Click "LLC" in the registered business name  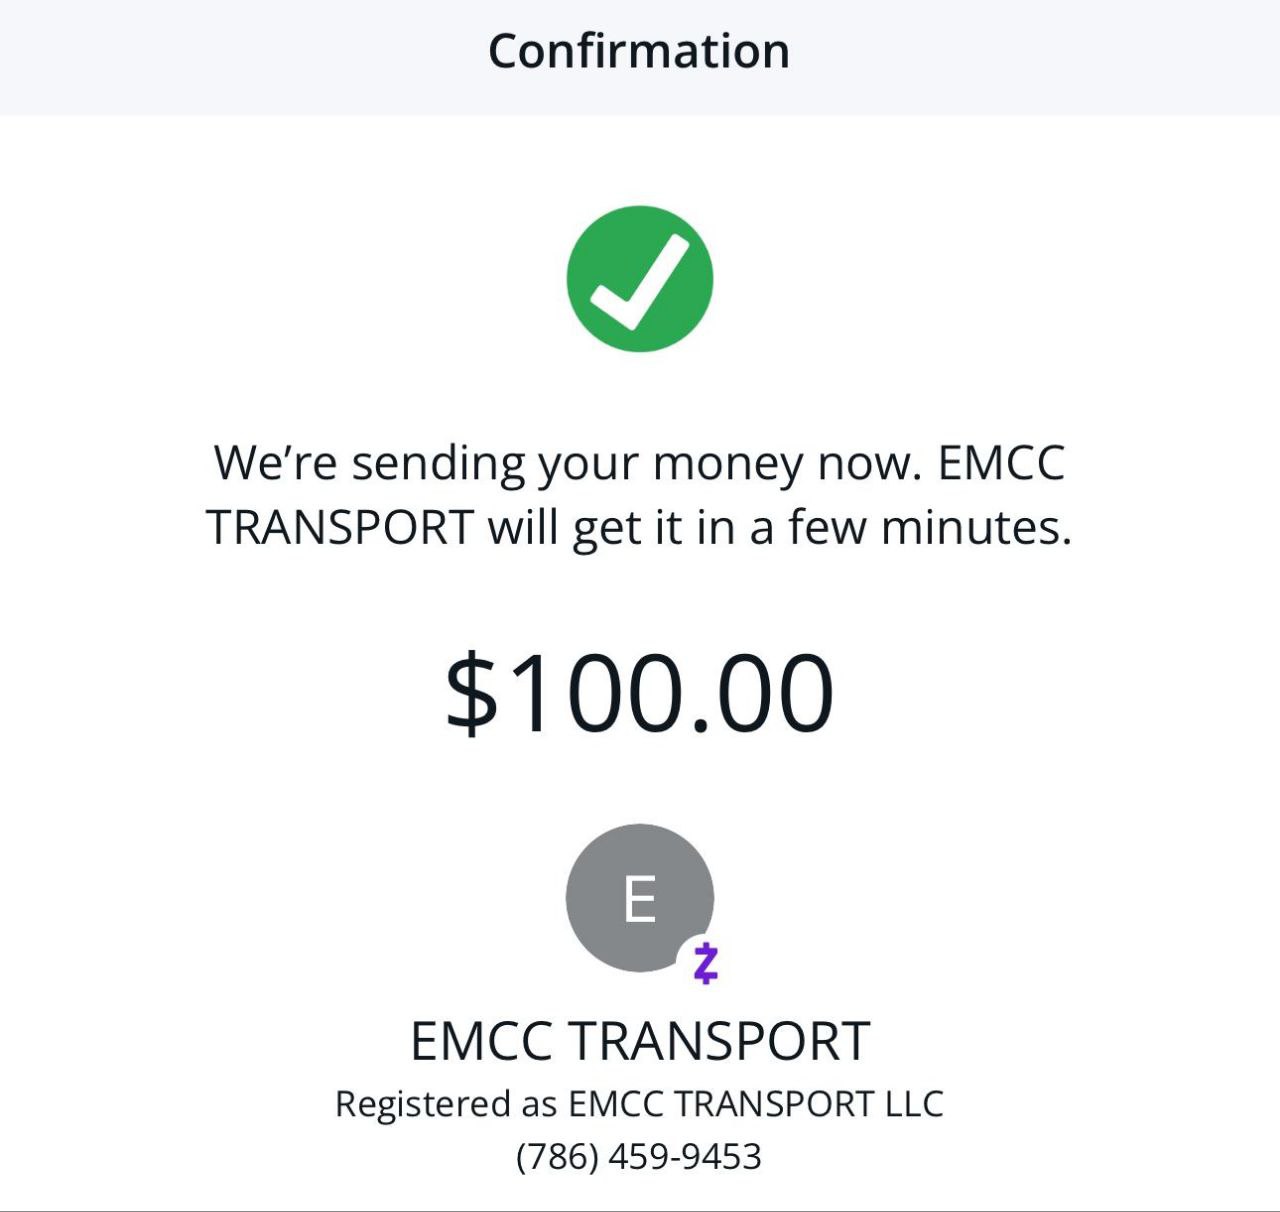coord(914,1104)
